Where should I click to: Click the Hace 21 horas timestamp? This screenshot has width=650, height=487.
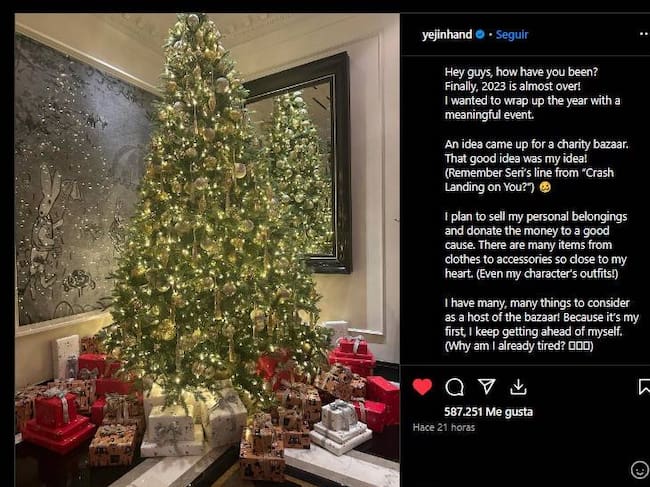click(442, 427)
